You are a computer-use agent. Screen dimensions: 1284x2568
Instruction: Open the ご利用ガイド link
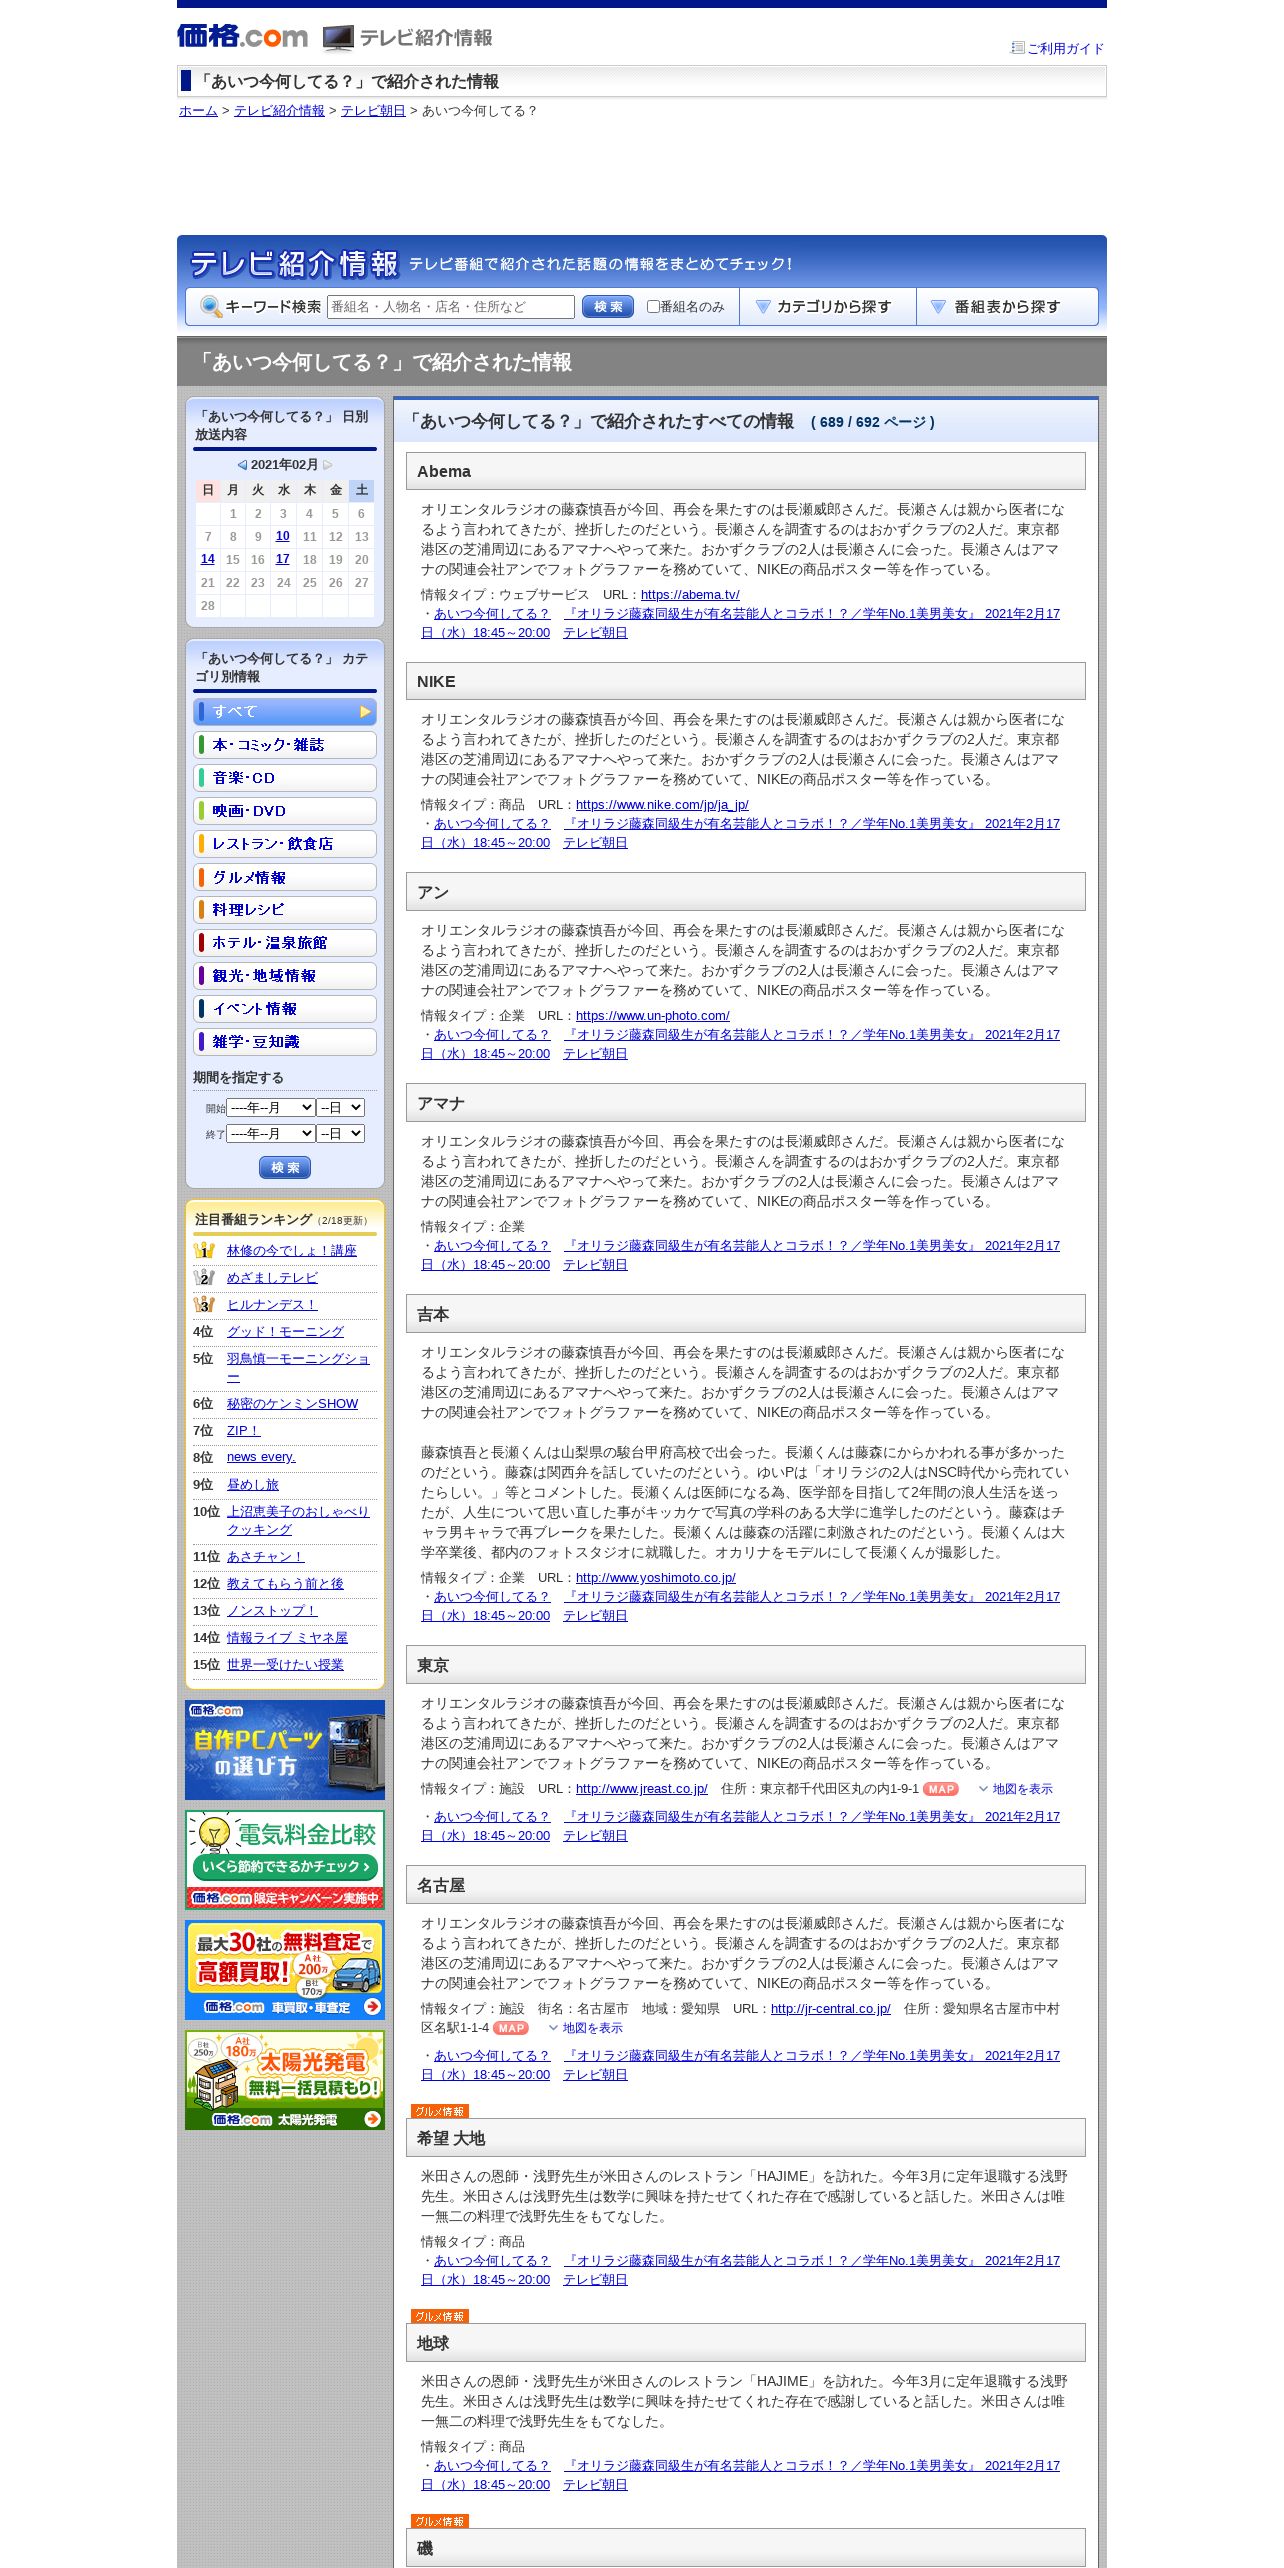click(x=1065, y=48)
